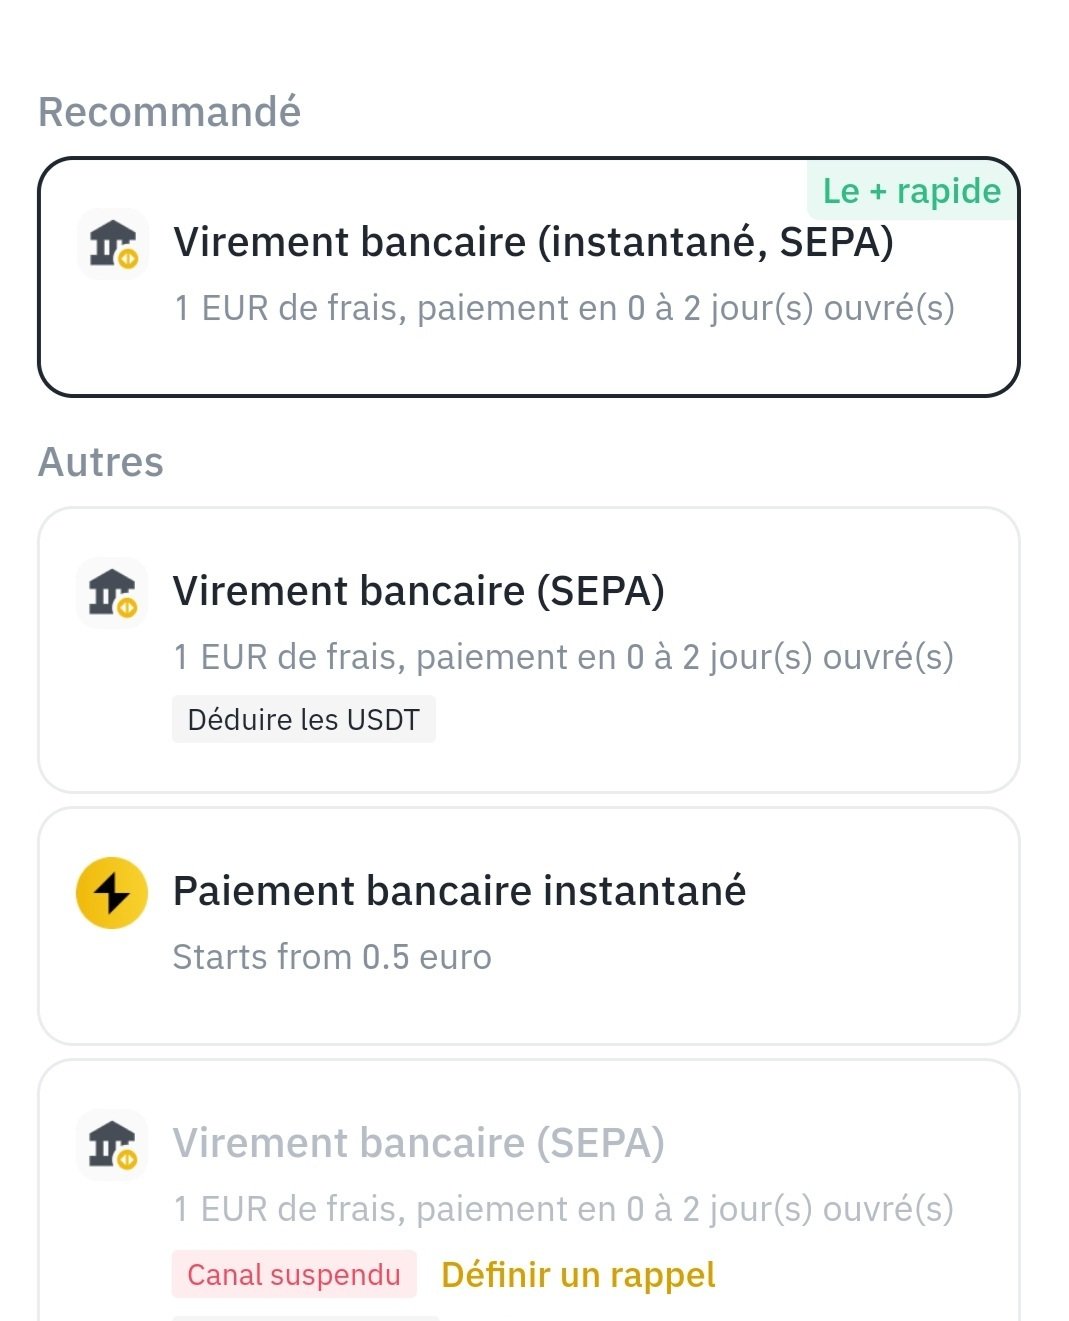Tap the 'Canal suspendu' red label
The height and width of the screenshot is (1321, 1069).
[294, 1275]
